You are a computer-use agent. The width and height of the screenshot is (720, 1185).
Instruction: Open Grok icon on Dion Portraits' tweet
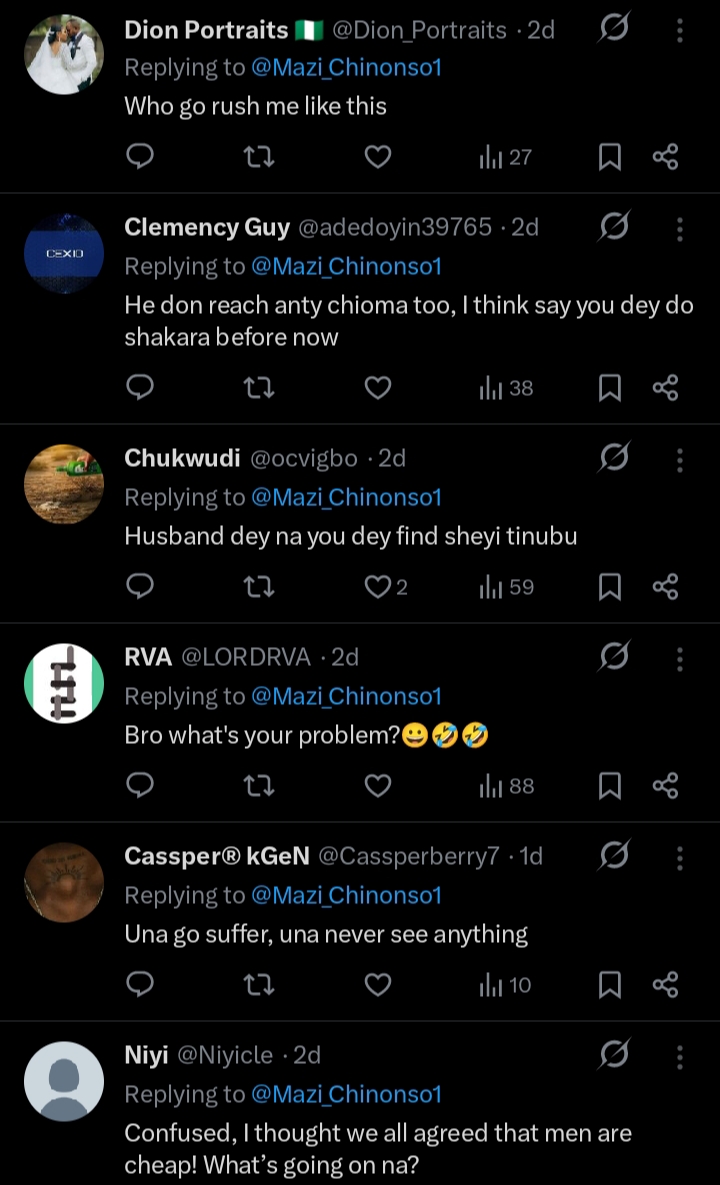point(613,30)
